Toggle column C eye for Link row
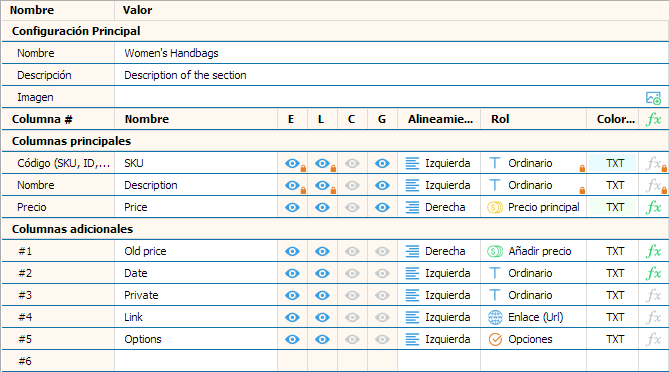The height and width of the screenshot is (372, 669). pos(352,317)
